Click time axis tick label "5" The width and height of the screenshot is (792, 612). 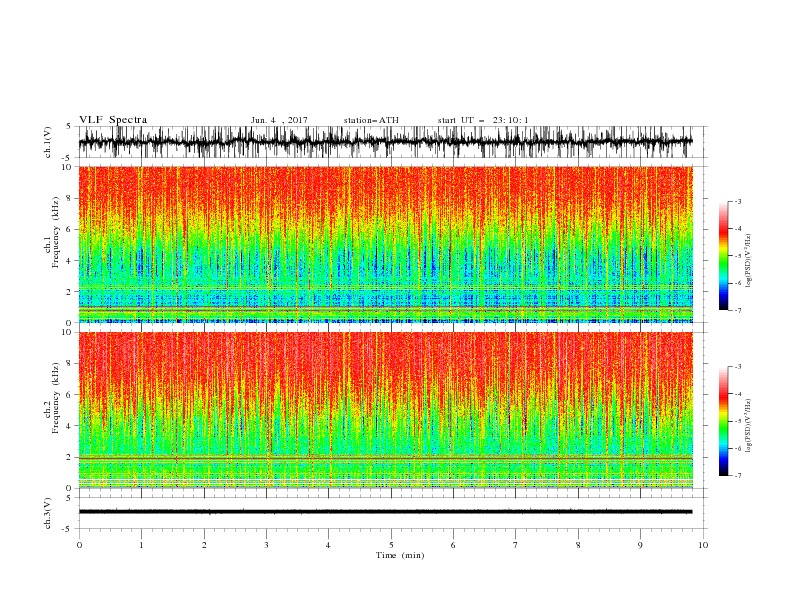(x=391, y=545)
